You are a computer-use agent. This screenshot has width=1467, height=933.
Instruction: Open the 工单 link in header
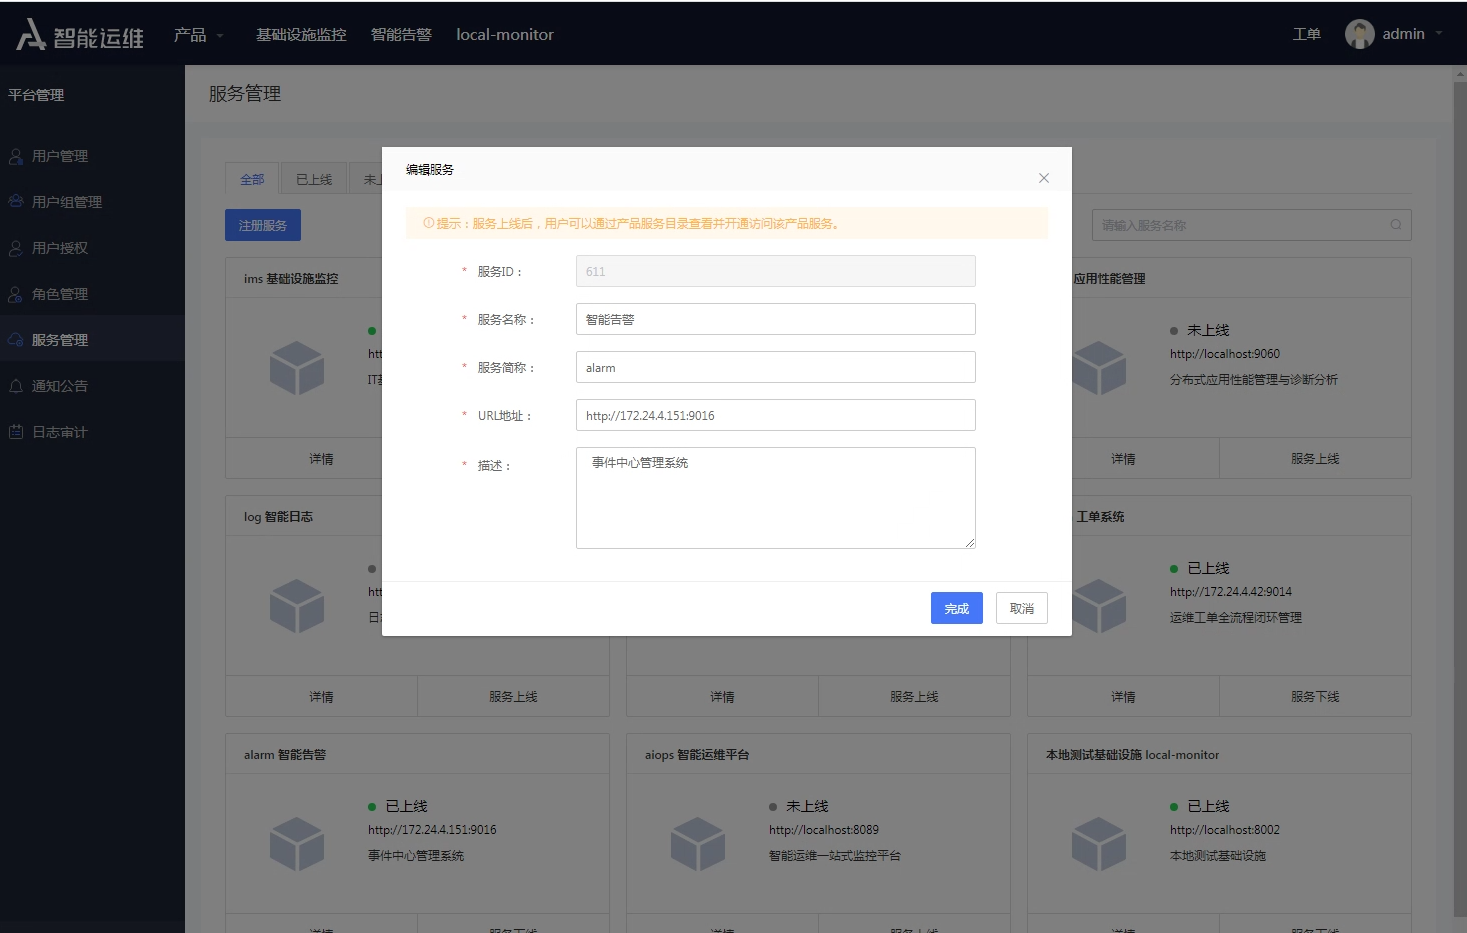pos(1306,34)
